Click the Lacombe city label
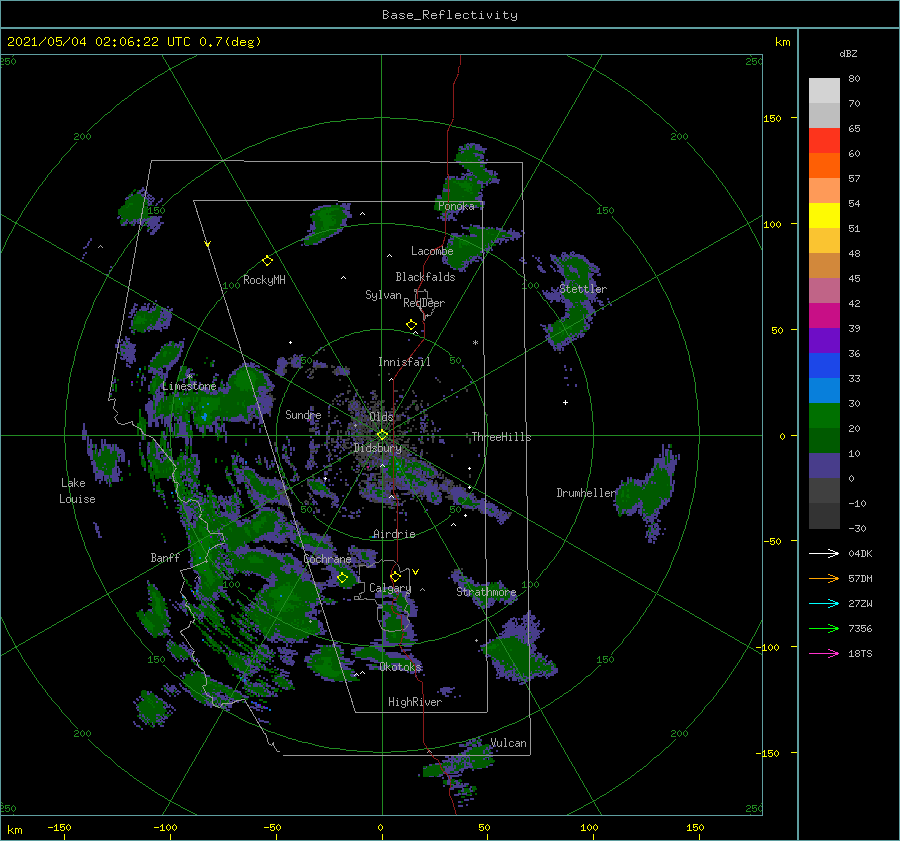The width and height of the screenshot is (900, 841). coord(432,251)
